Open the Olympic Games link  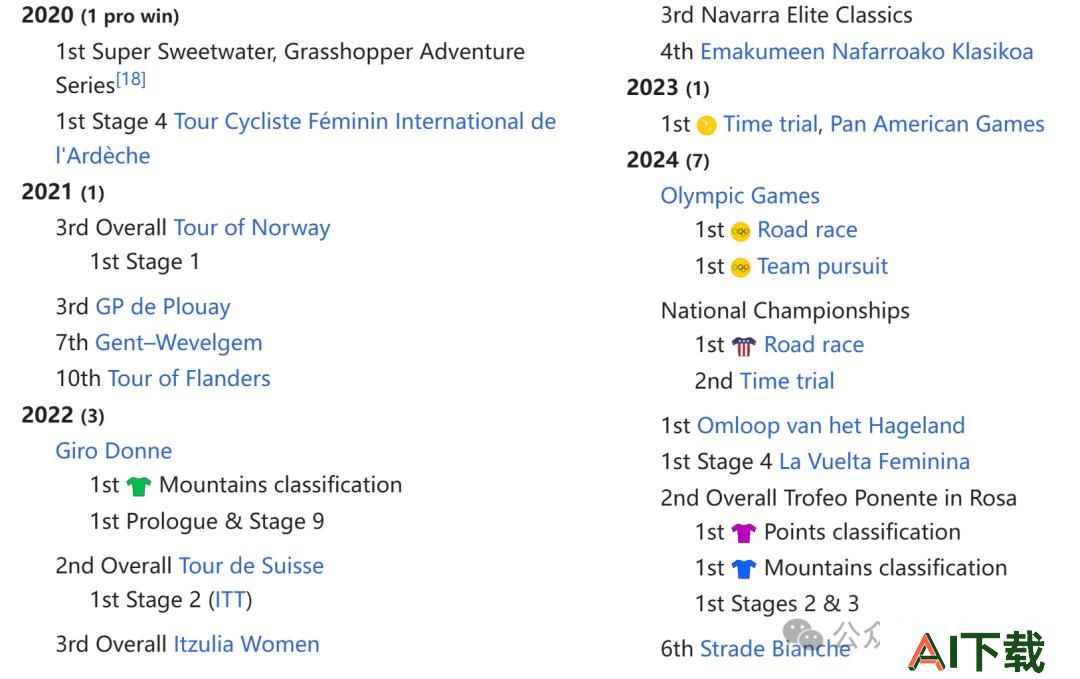click(x=740, y=196)
